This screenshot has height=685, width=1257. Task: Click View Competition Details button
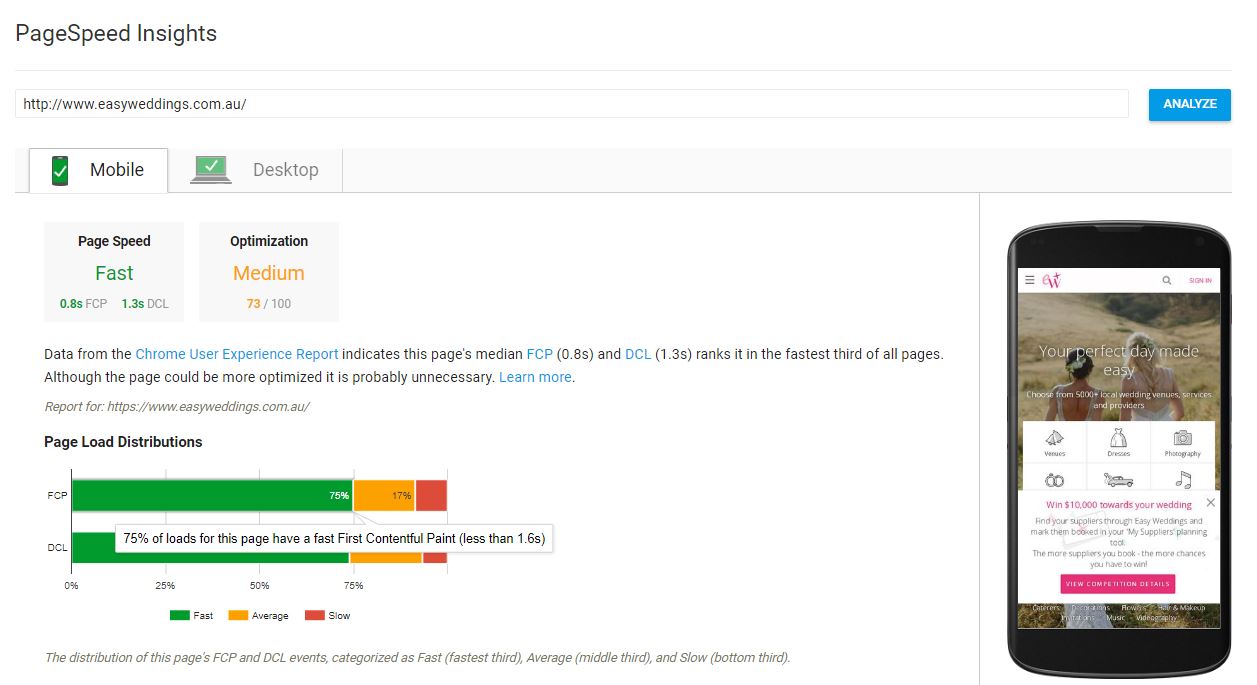(x=1118, y=584)
